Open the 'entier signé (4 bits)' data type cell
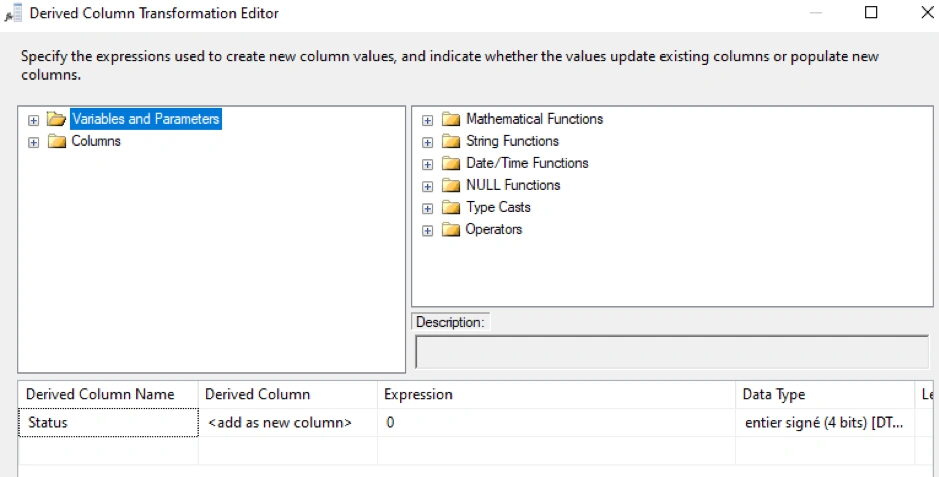The height and width of the screenshot is (477, 939). click(x=825, y=423)
